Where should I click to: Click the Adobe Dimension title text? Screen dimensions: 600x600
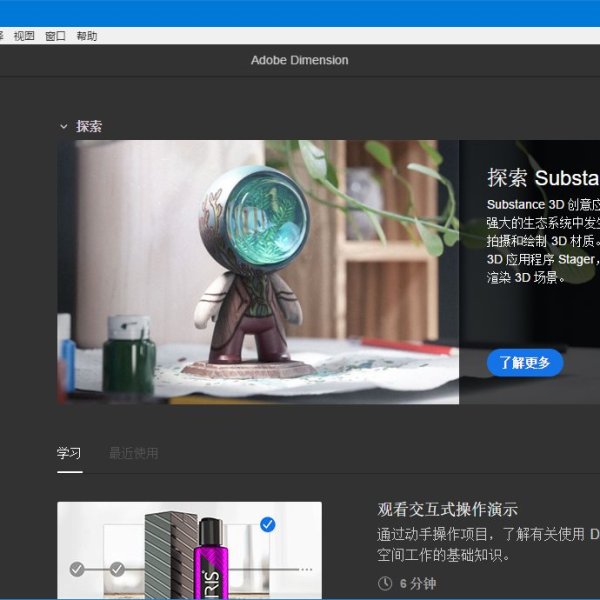[300, 60]
